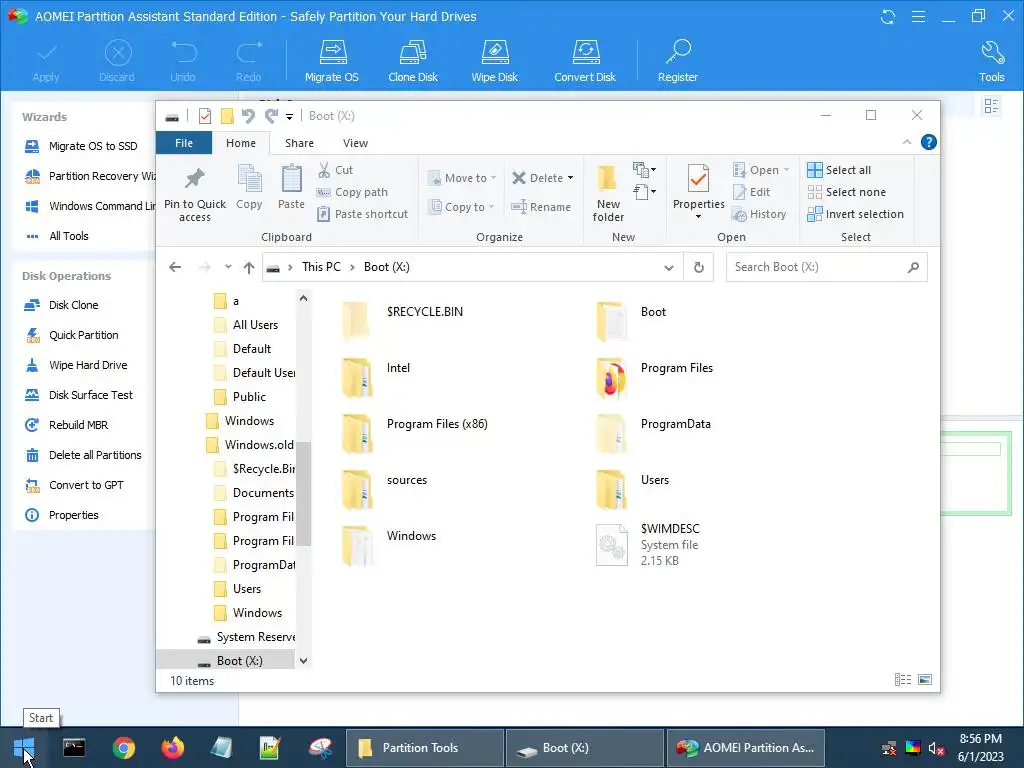
Task: Click Explorer help question mark icon
Action: tap(929, 142)
